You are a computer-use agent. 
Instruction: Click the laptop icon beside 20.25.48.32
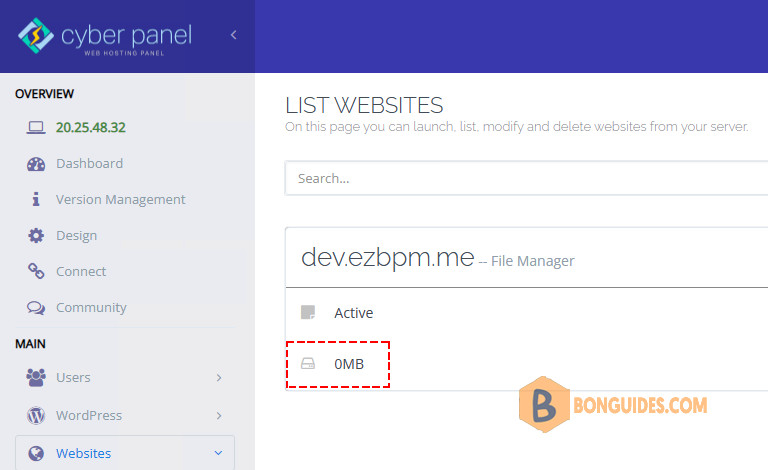[x=36, y=127]
